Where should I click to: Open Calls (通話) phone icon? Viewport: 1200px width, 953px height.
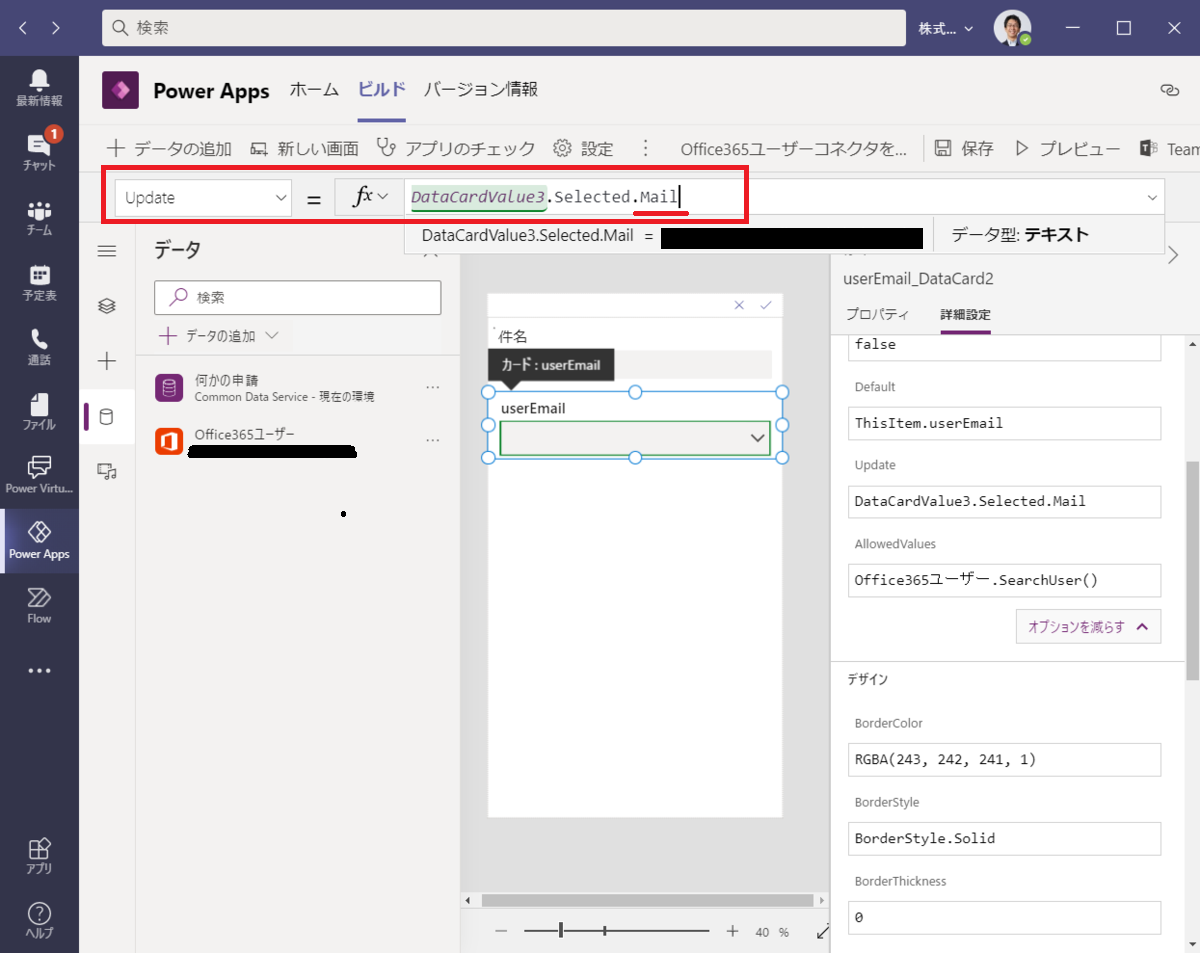pyautogui.click(x=39, y=346)
